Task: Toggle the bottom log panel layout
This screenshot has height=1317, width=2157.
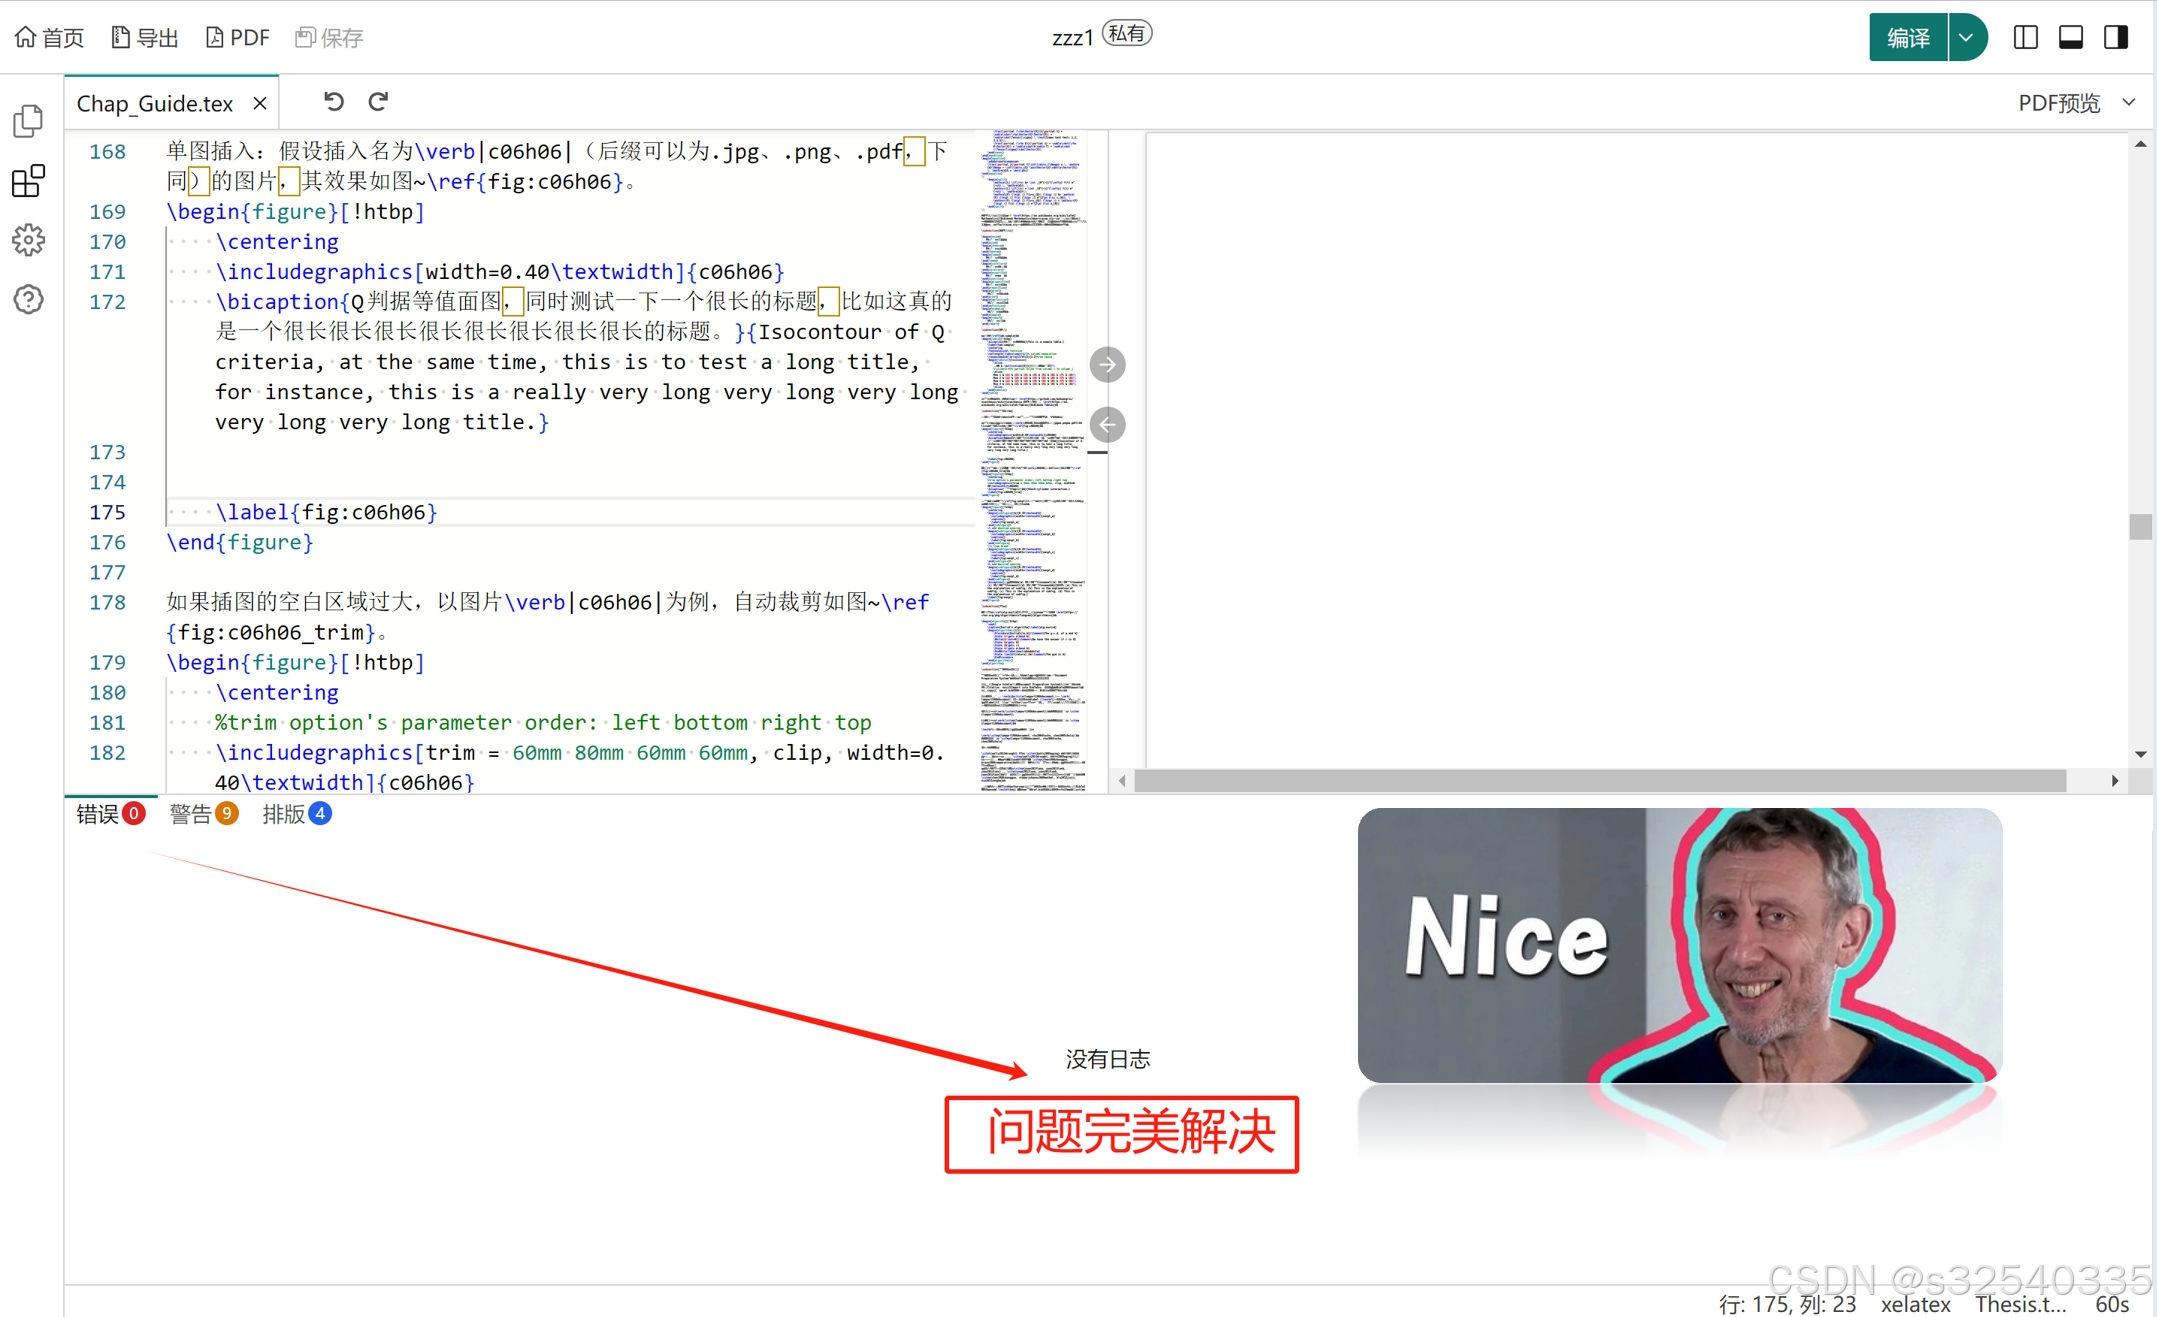Action: click(2070, 38)
